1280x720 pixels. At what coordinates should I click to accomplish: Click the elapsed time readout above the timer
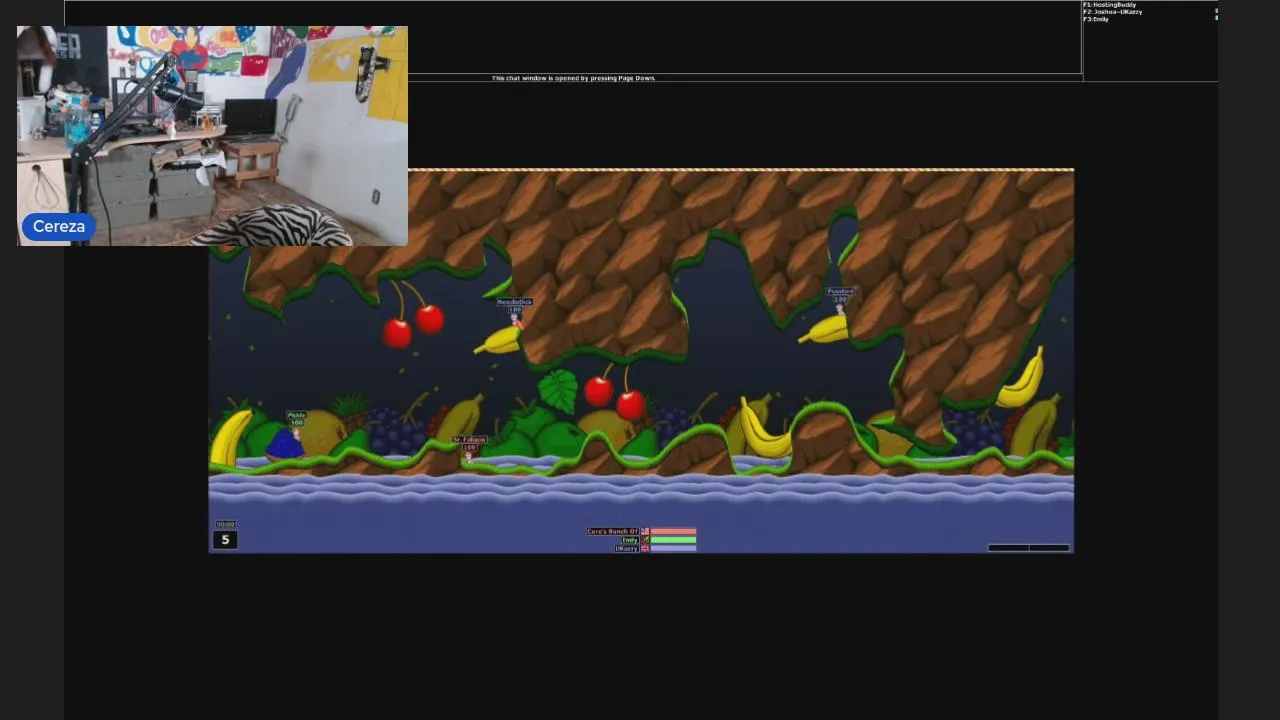pyautogui.click(x=225, y=524)
